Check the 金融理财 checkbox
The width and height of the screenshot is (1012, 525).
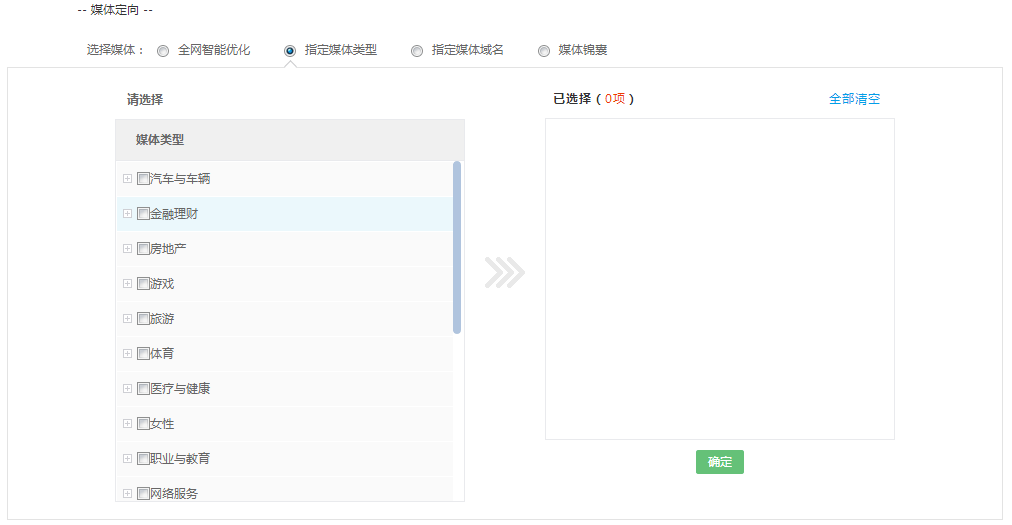[x=143, y=214]
